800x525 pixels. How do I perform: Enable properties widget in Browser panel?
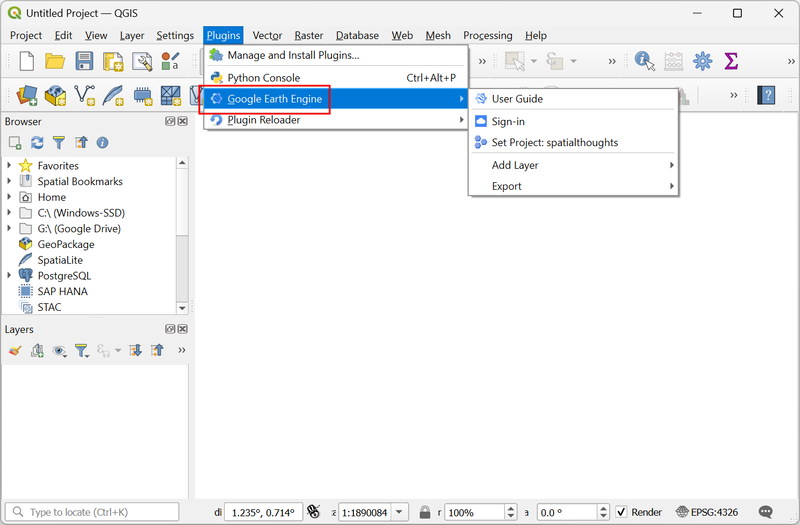coord(102,143)
